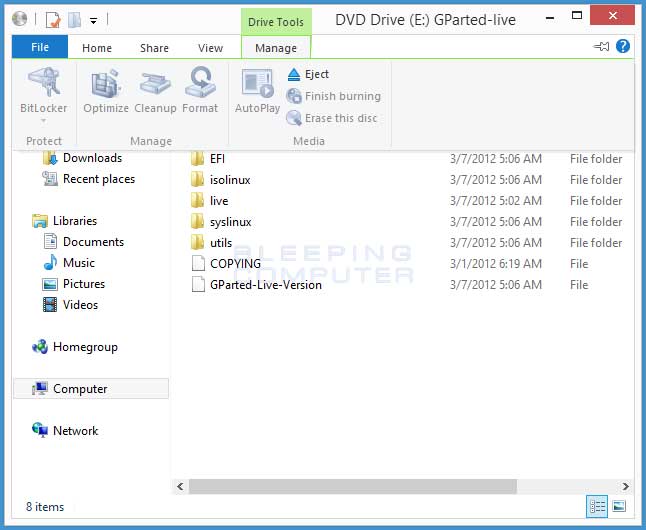Select Computer in the navigation pane
The width and height of the screenshot is (646, 530).
80,389
